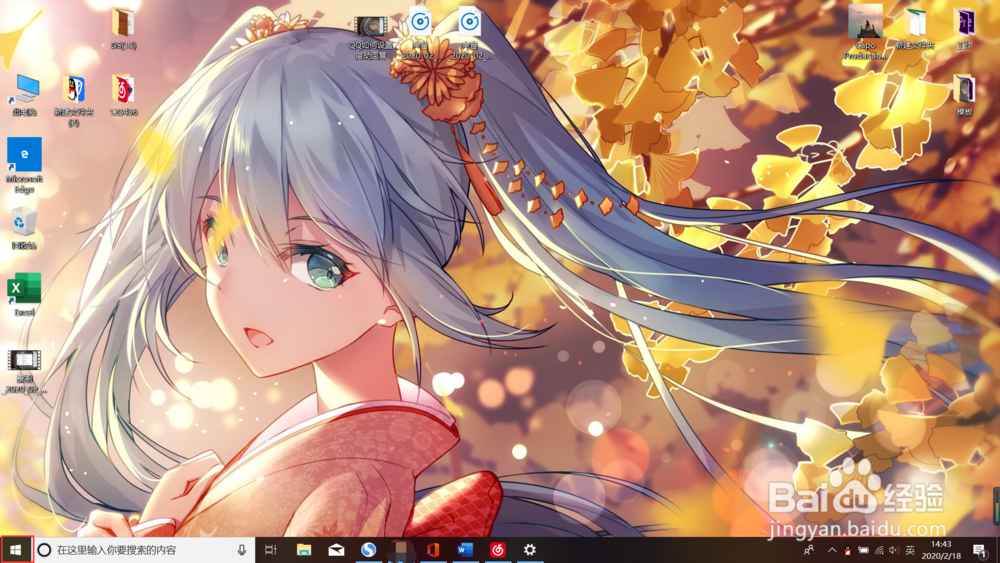Viewport: 1000px width, 563px height.
Task: Select the 录制_2020_02 video file
Action: [x=24, y=371]
